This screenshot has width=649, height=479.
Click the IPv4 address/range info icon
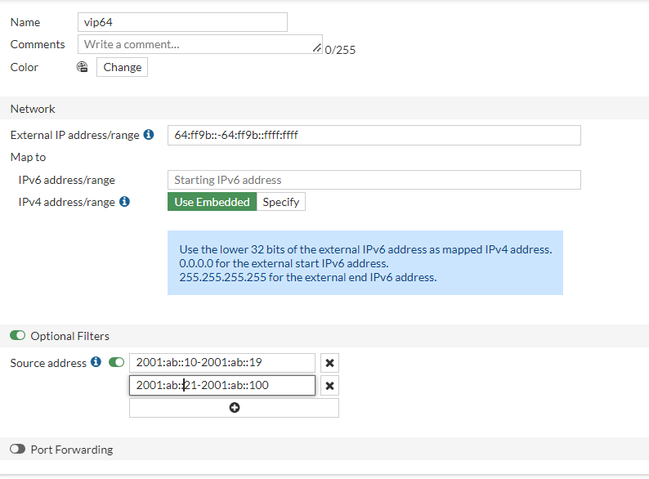pos(125,201)
